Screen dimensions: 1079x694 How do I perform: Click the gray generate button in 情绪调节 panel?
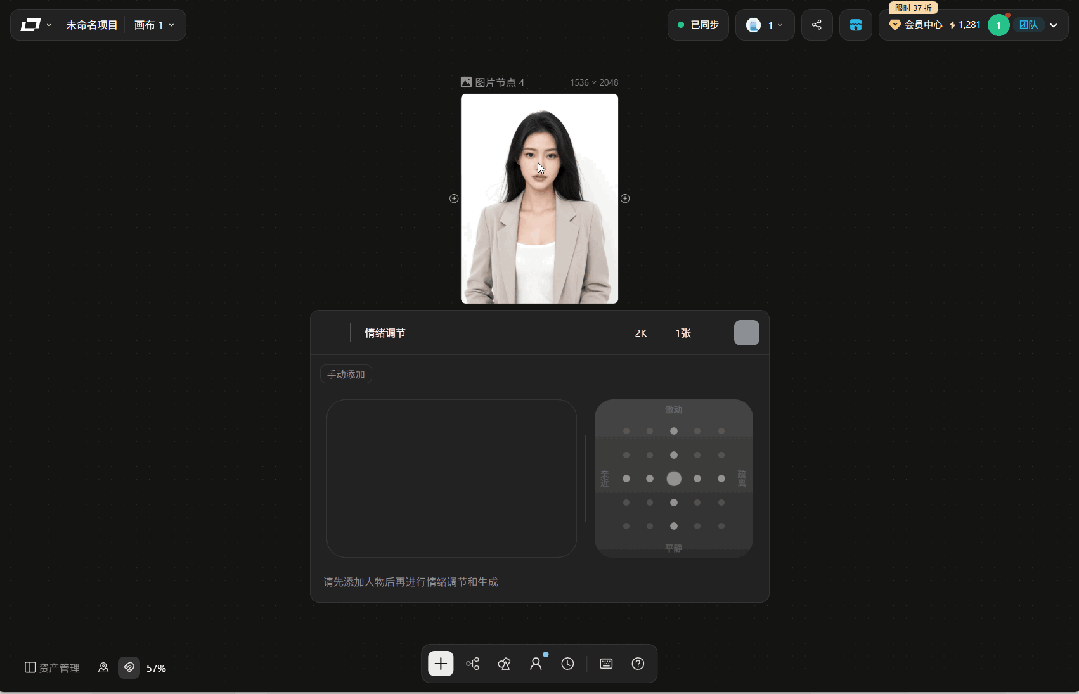tap(747, 333)
